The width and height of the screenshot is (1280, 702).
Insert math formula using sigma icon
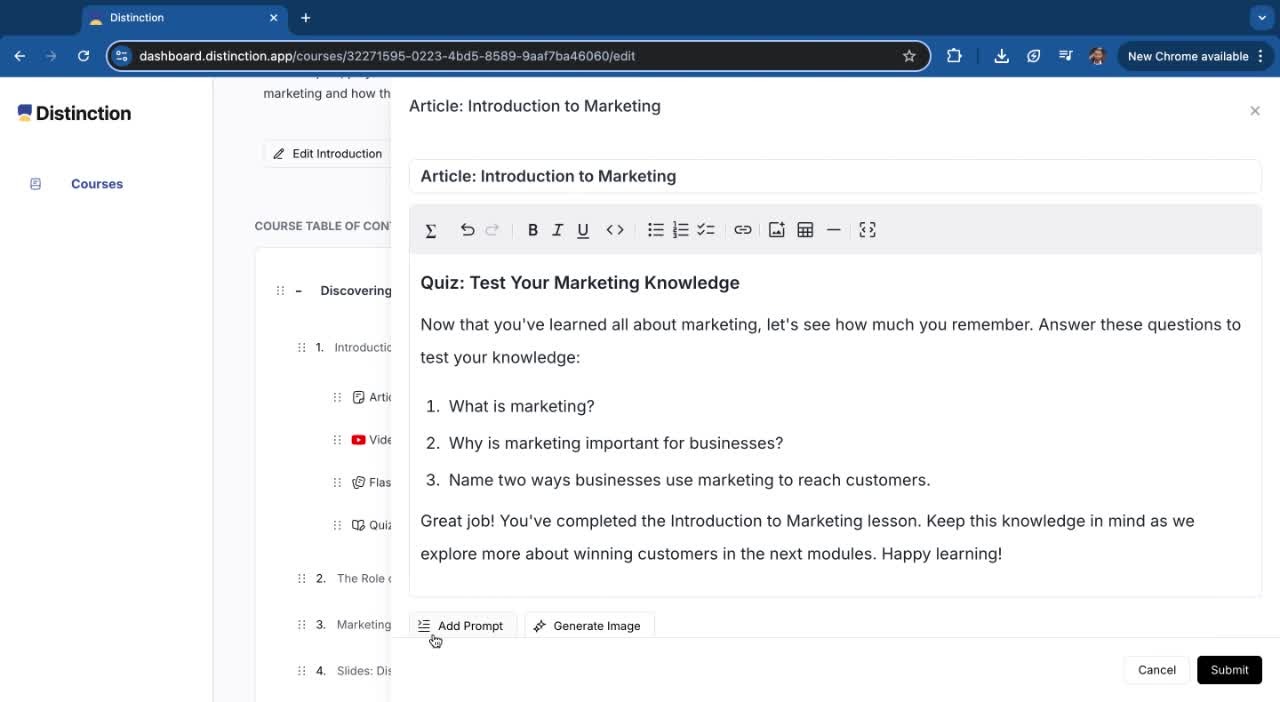point(431,230)
